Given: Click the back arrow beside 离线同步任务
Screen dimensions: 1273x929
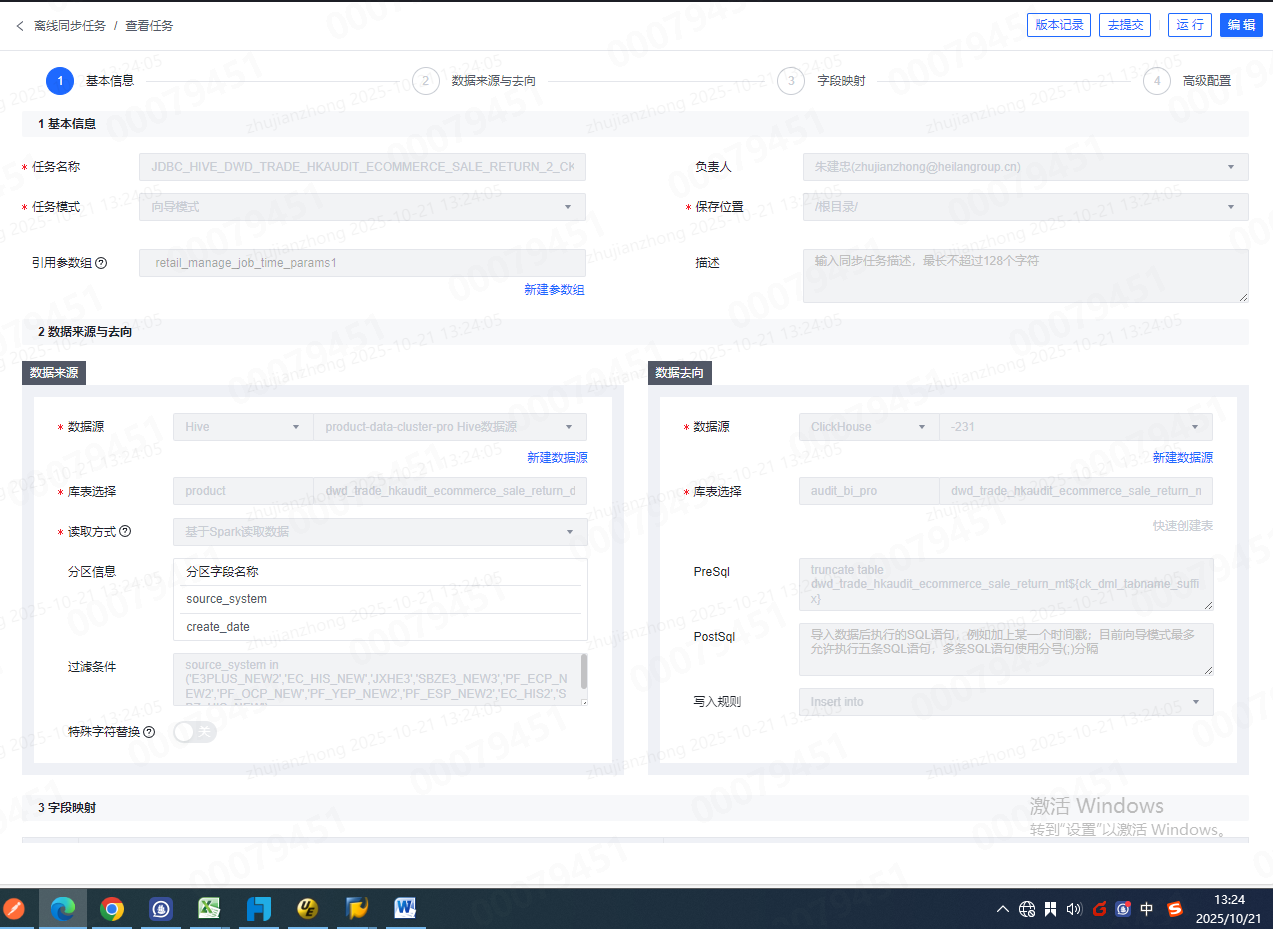Looking at the screenshot, I should tap(19, 26).
